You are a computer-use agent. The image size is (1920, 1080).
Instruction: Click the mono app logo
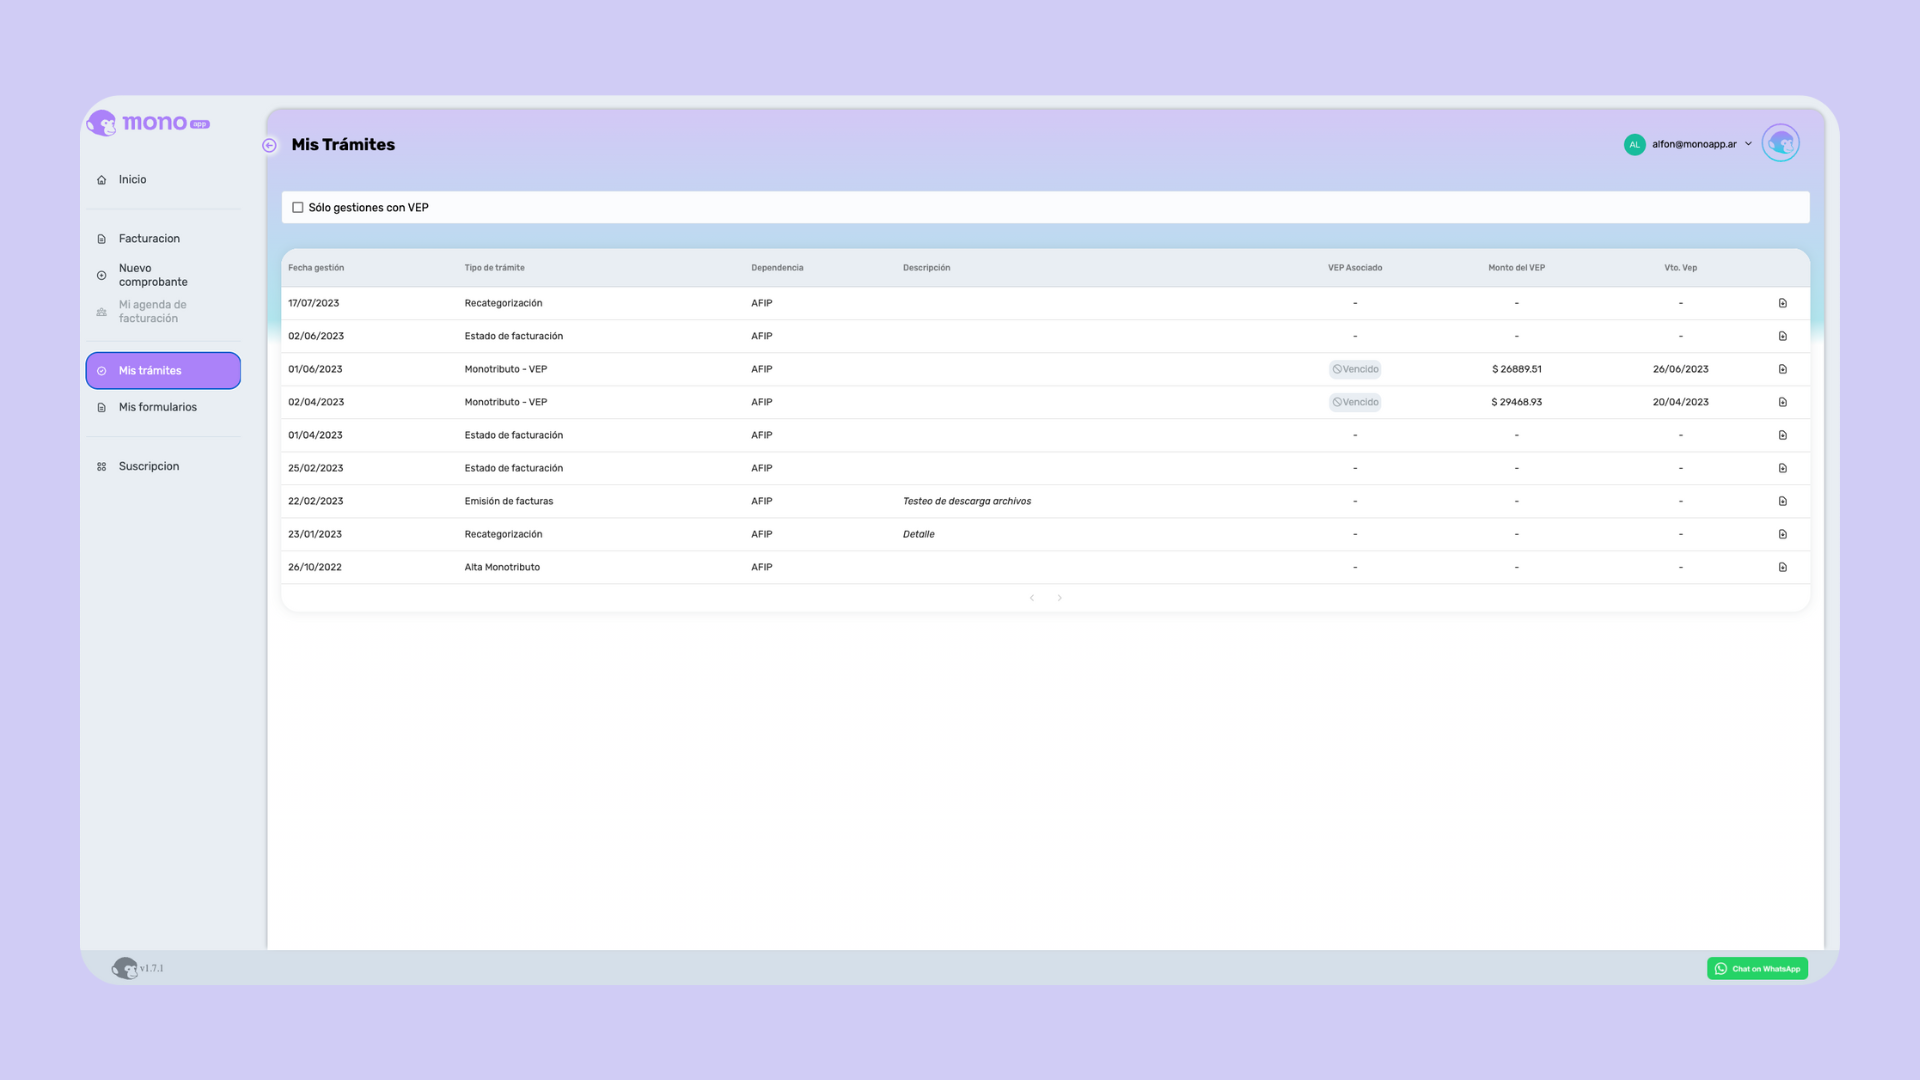[148, 123]
